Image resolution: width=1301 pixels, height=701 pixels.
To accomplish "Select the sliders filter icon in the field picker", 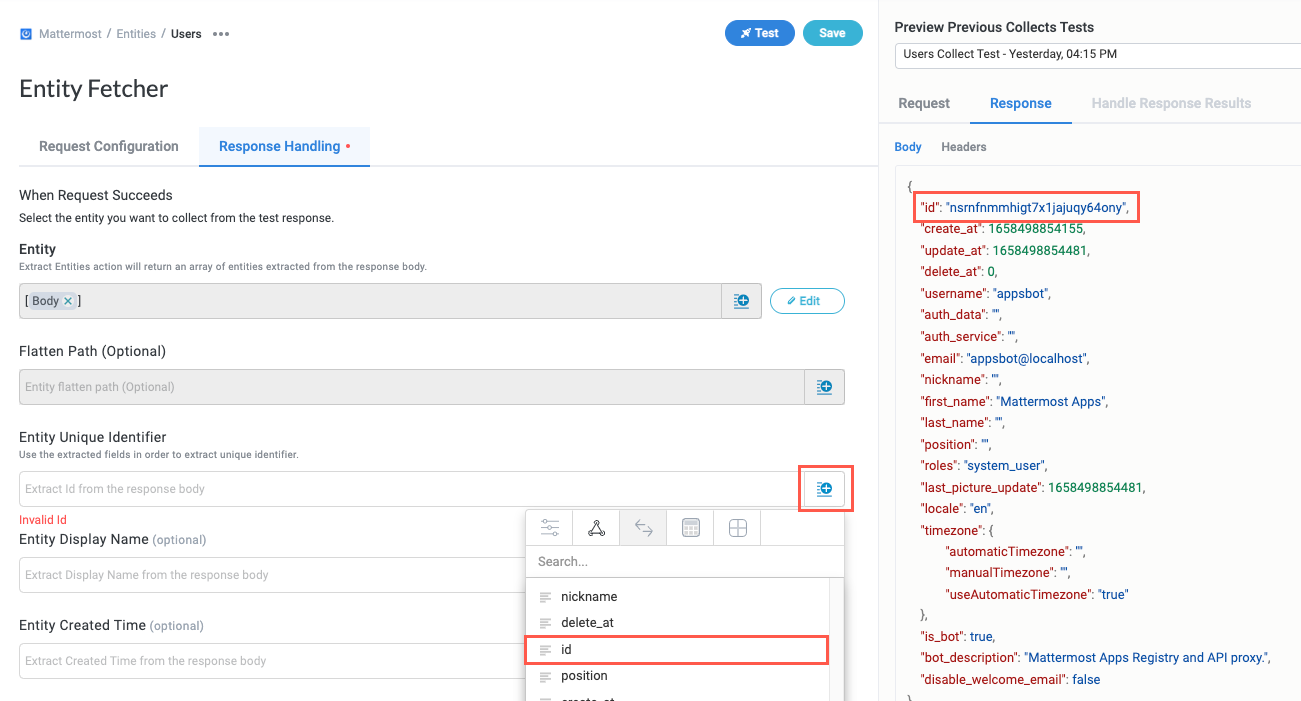I will point(549,527).
